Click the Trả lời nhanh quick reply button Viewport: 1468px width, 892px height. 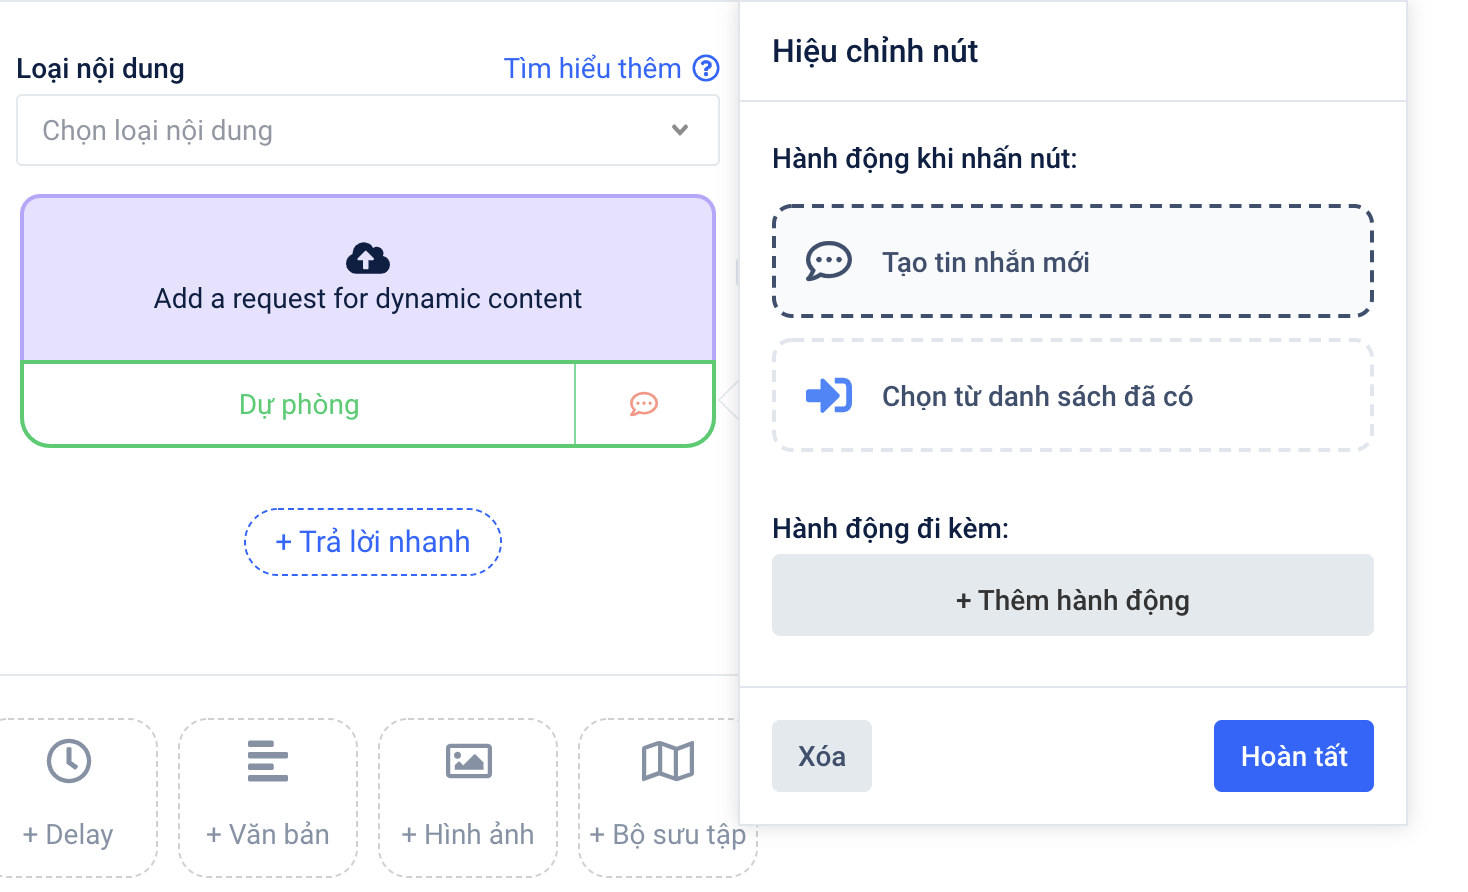click(373, 542)
